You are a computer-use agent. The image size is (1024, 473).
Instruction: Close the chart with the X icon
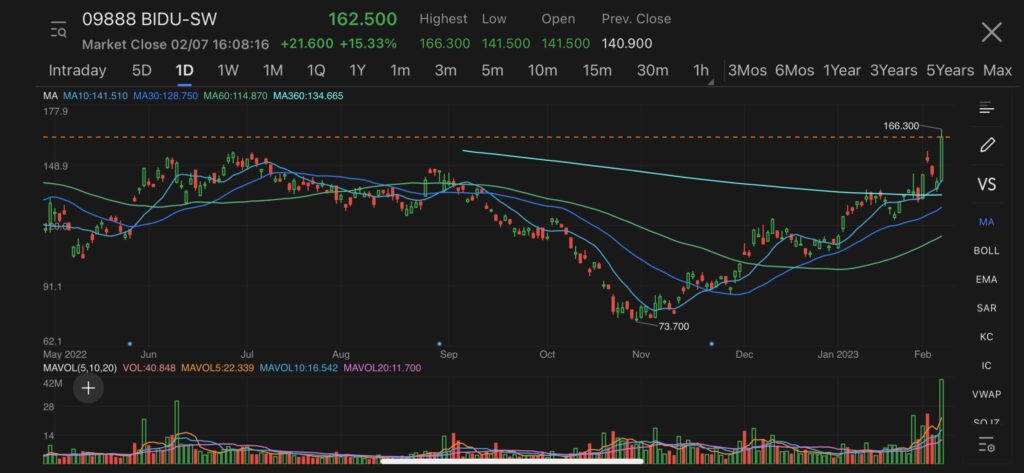click(991, 32)
